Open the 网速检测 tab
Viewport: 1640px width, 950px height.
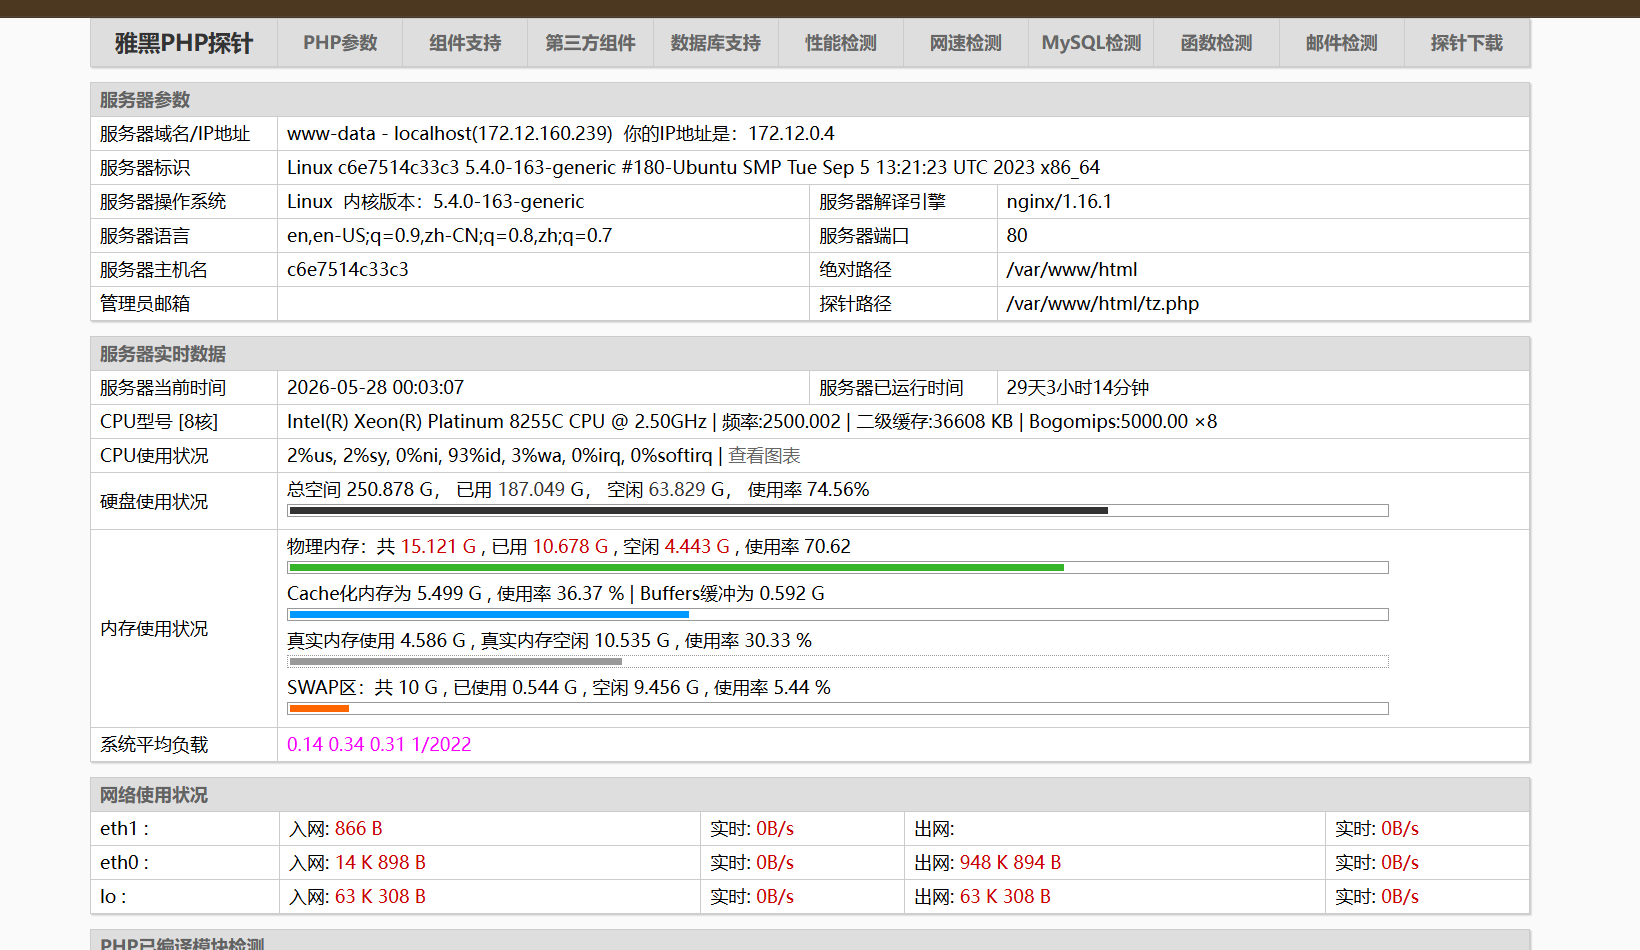tap(966, 43)
